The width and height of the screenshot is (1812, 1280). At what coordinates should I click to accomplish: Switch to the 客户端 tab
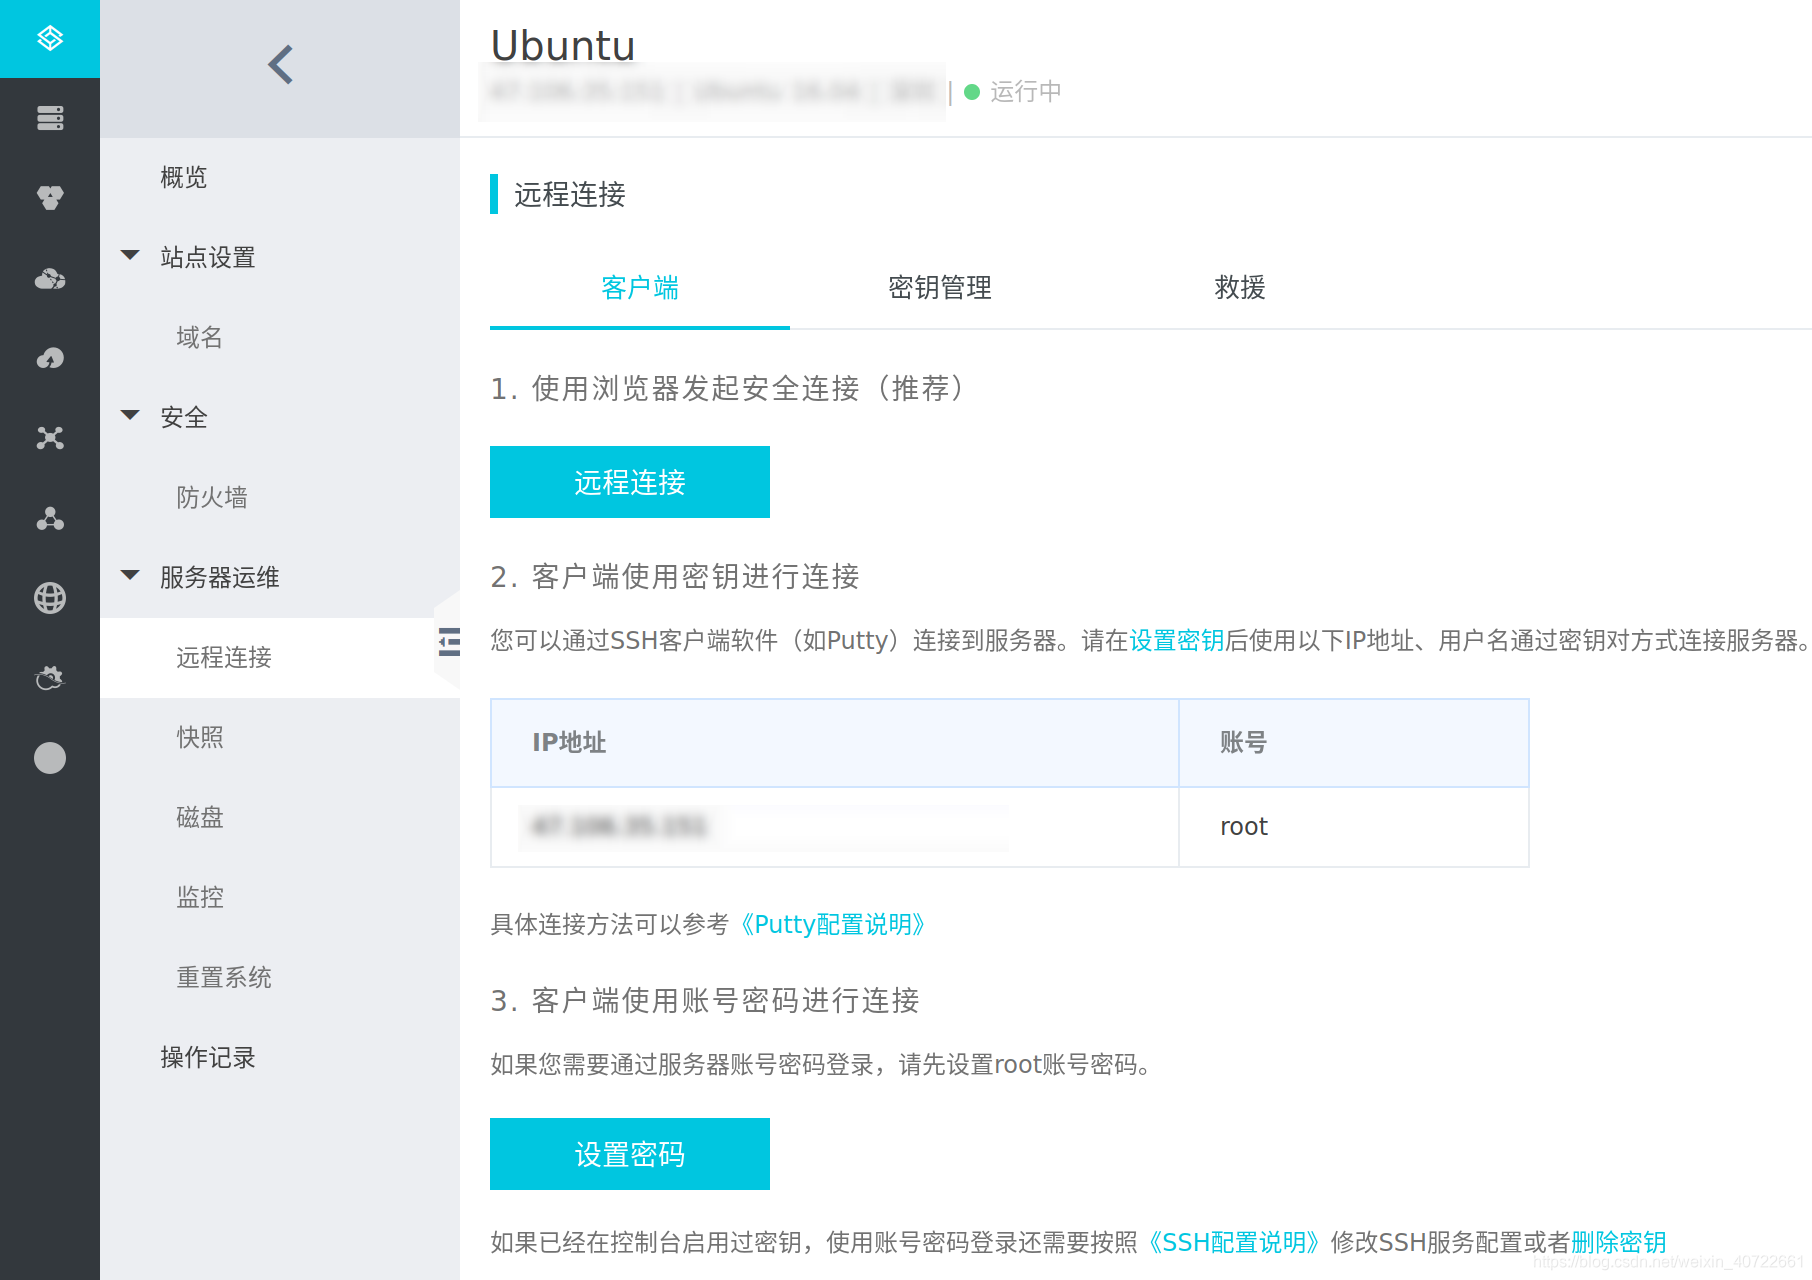[x=640, y=288]
